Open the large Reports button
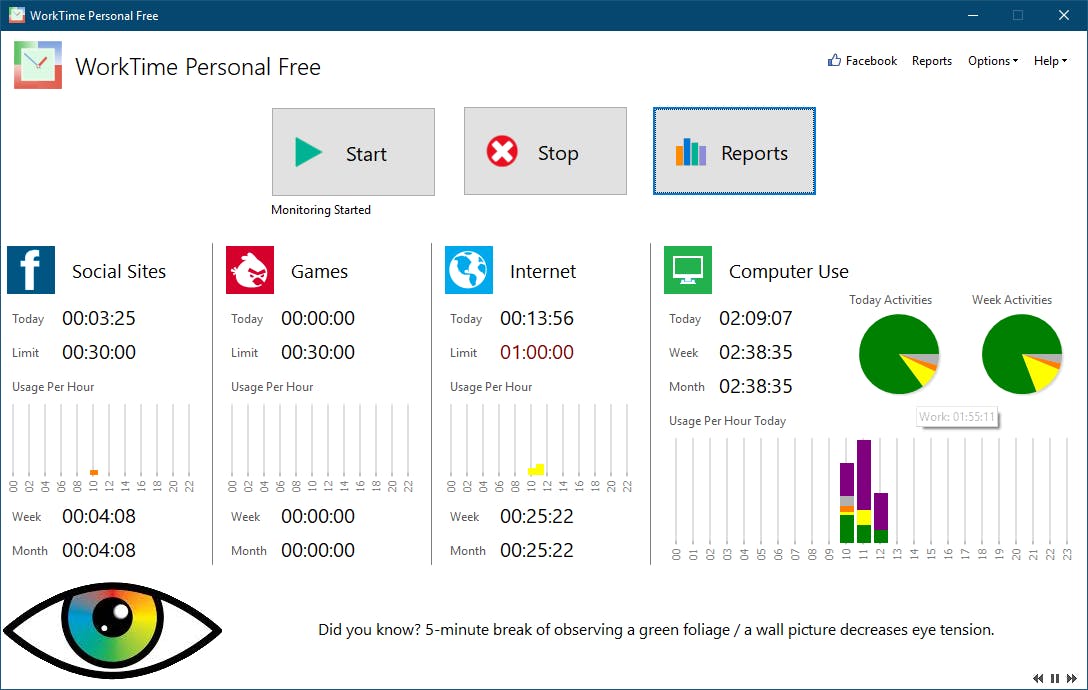This screenshot has height=690, width=1088. (x=734, y=151)
